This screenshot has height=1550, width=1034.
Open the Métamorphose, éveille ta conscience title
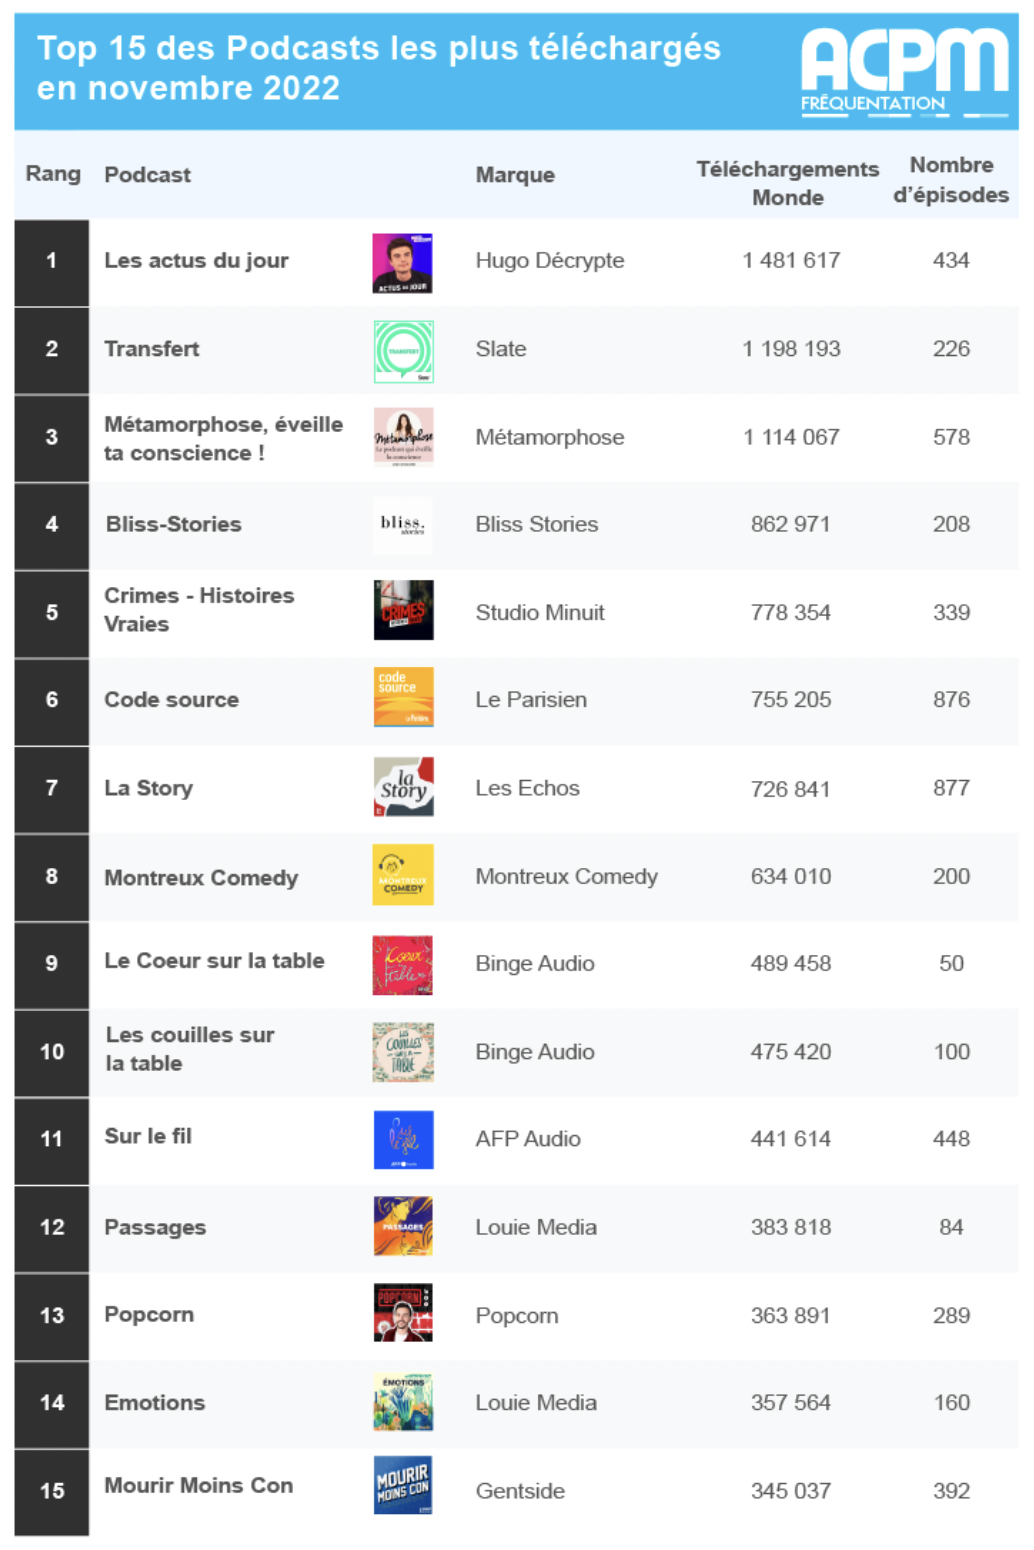223,438
